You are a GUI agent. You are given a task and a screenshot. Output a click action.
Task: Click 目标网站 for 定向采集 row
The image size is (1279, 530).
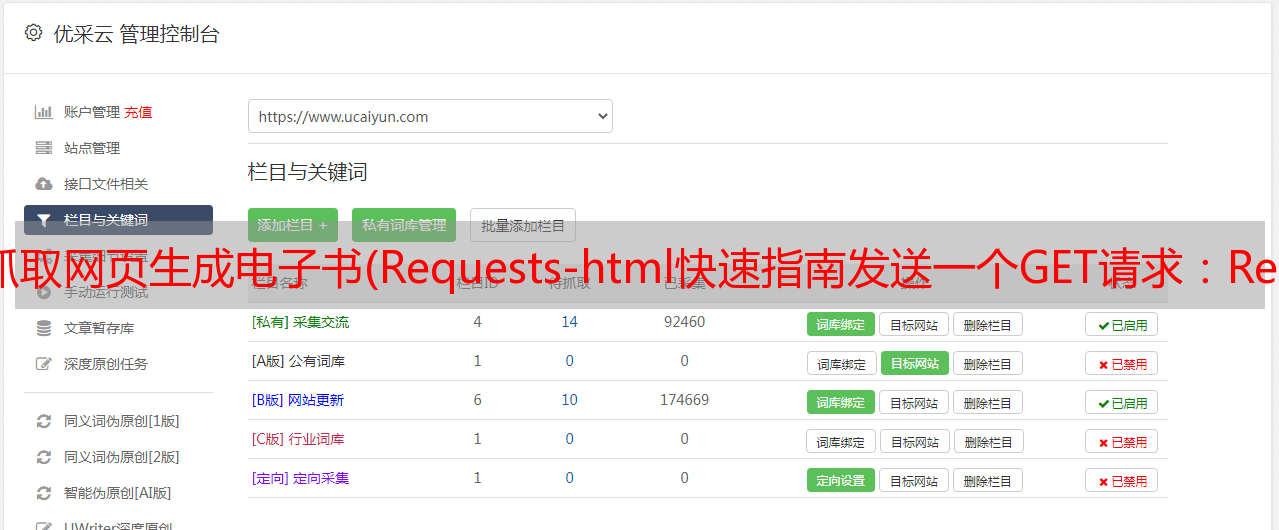pyautogui.click(x=914, y=480)
